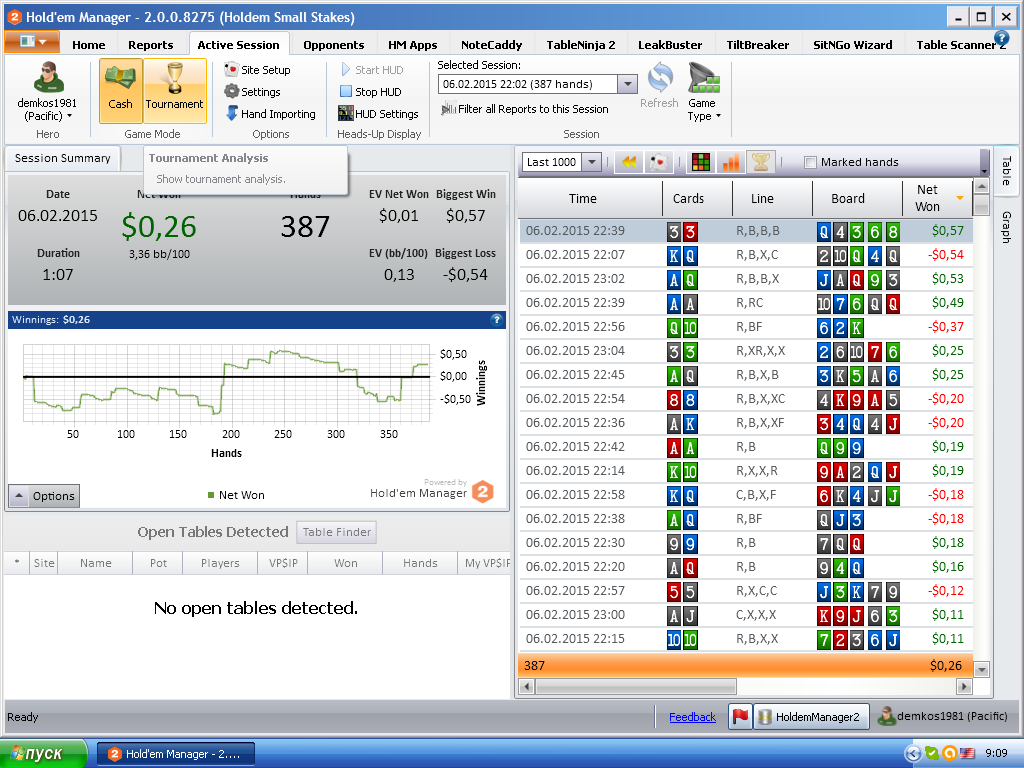Open hero selector demkos1981 (Pacific)
This screenshot has width=1024, height=768.
pos(47,92)
